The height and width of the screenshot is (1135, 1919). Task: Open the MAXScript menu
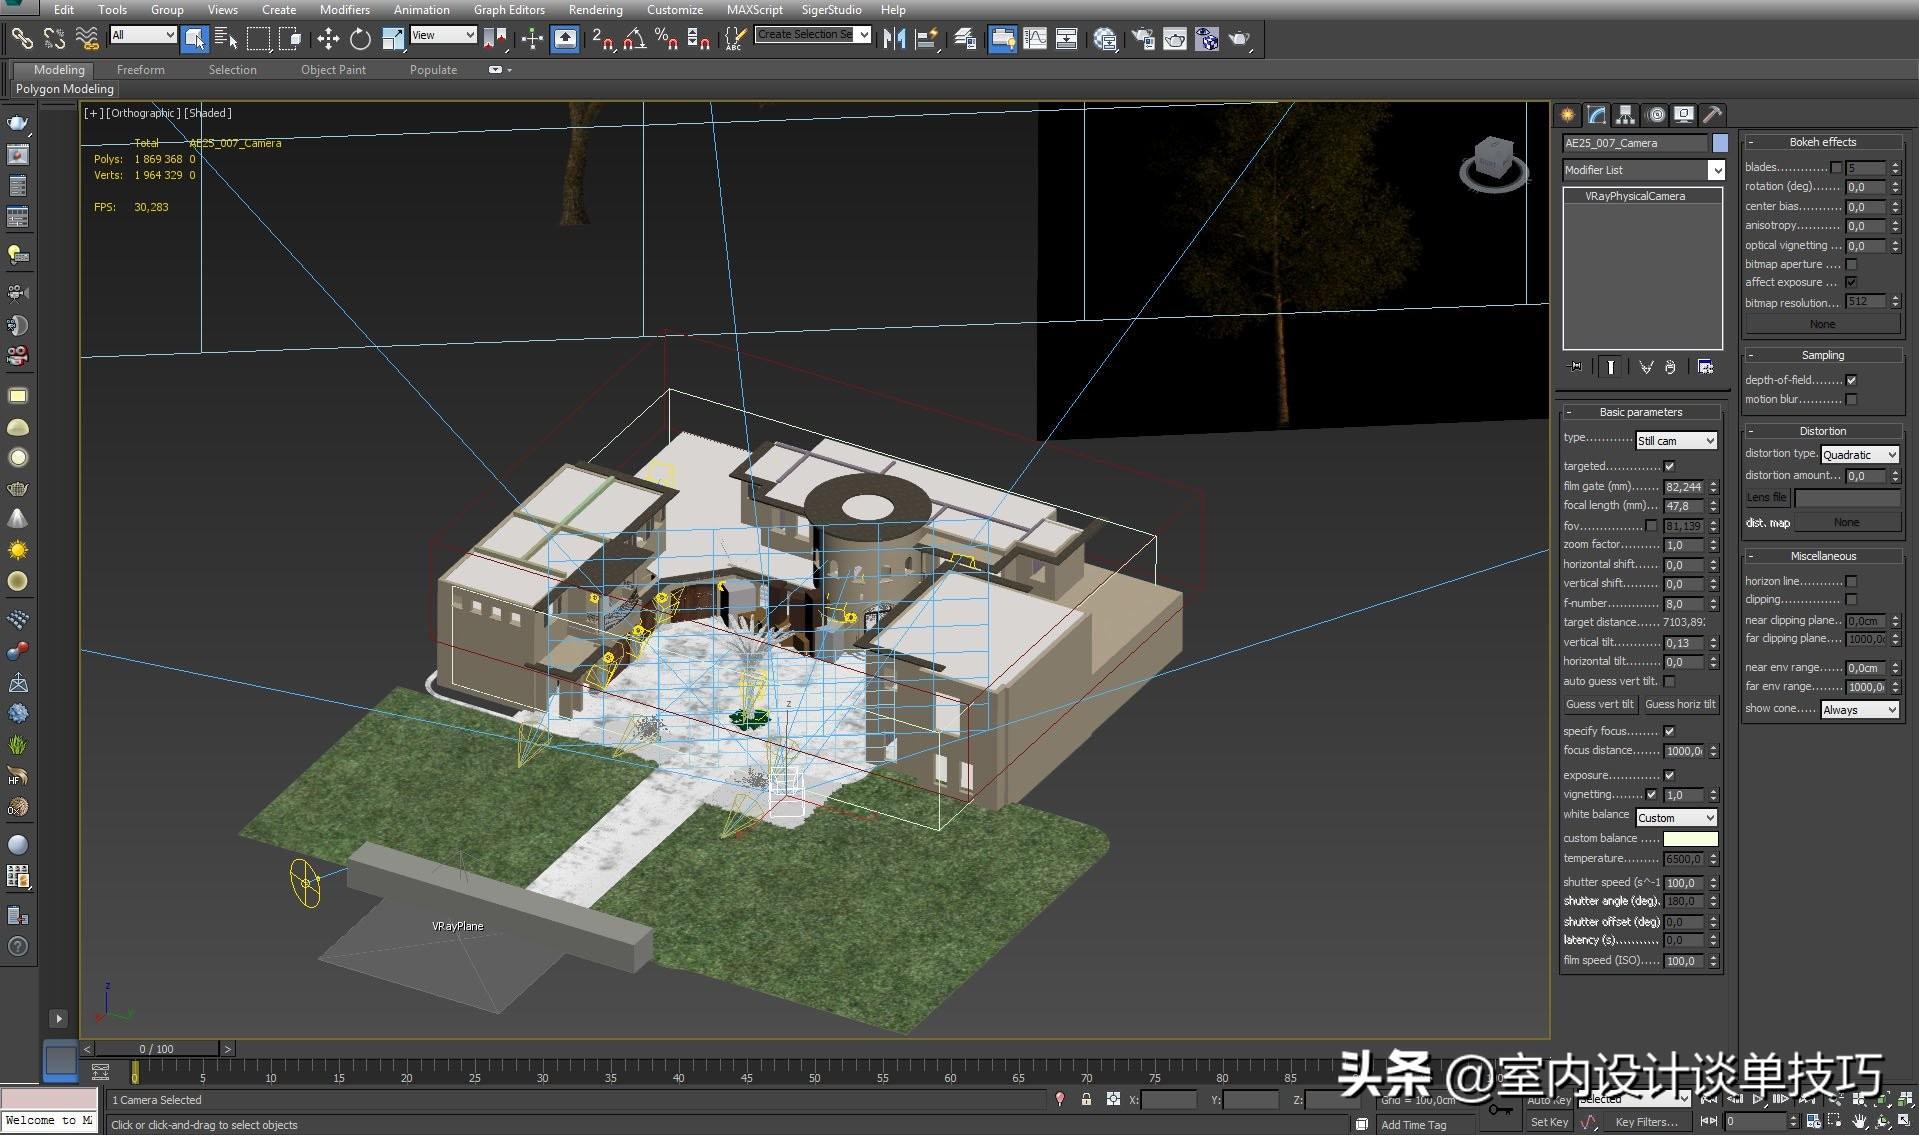pos(754,9)
